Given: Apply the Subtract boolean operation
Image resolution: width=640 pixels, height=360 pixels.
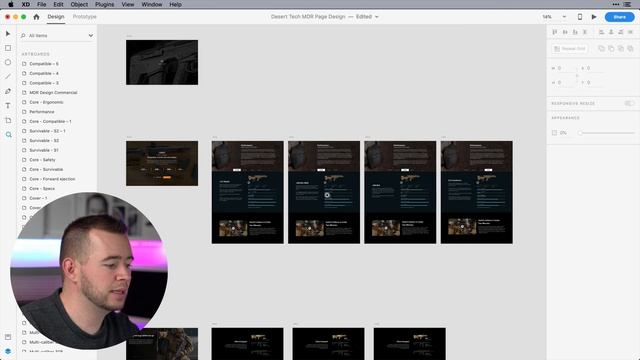Looking at the screenshot, I should pos(611,49).
